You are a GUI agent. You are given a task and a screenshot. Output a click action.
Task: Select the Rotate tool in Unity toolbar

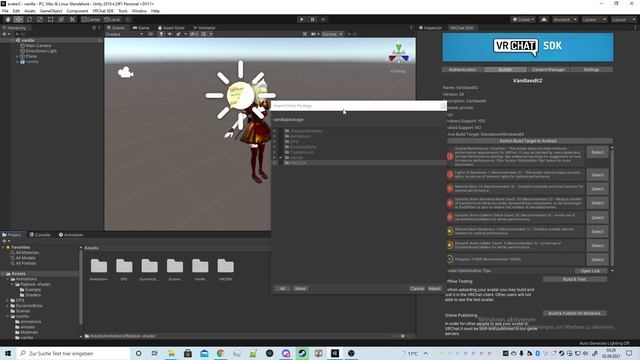point(29,20)
